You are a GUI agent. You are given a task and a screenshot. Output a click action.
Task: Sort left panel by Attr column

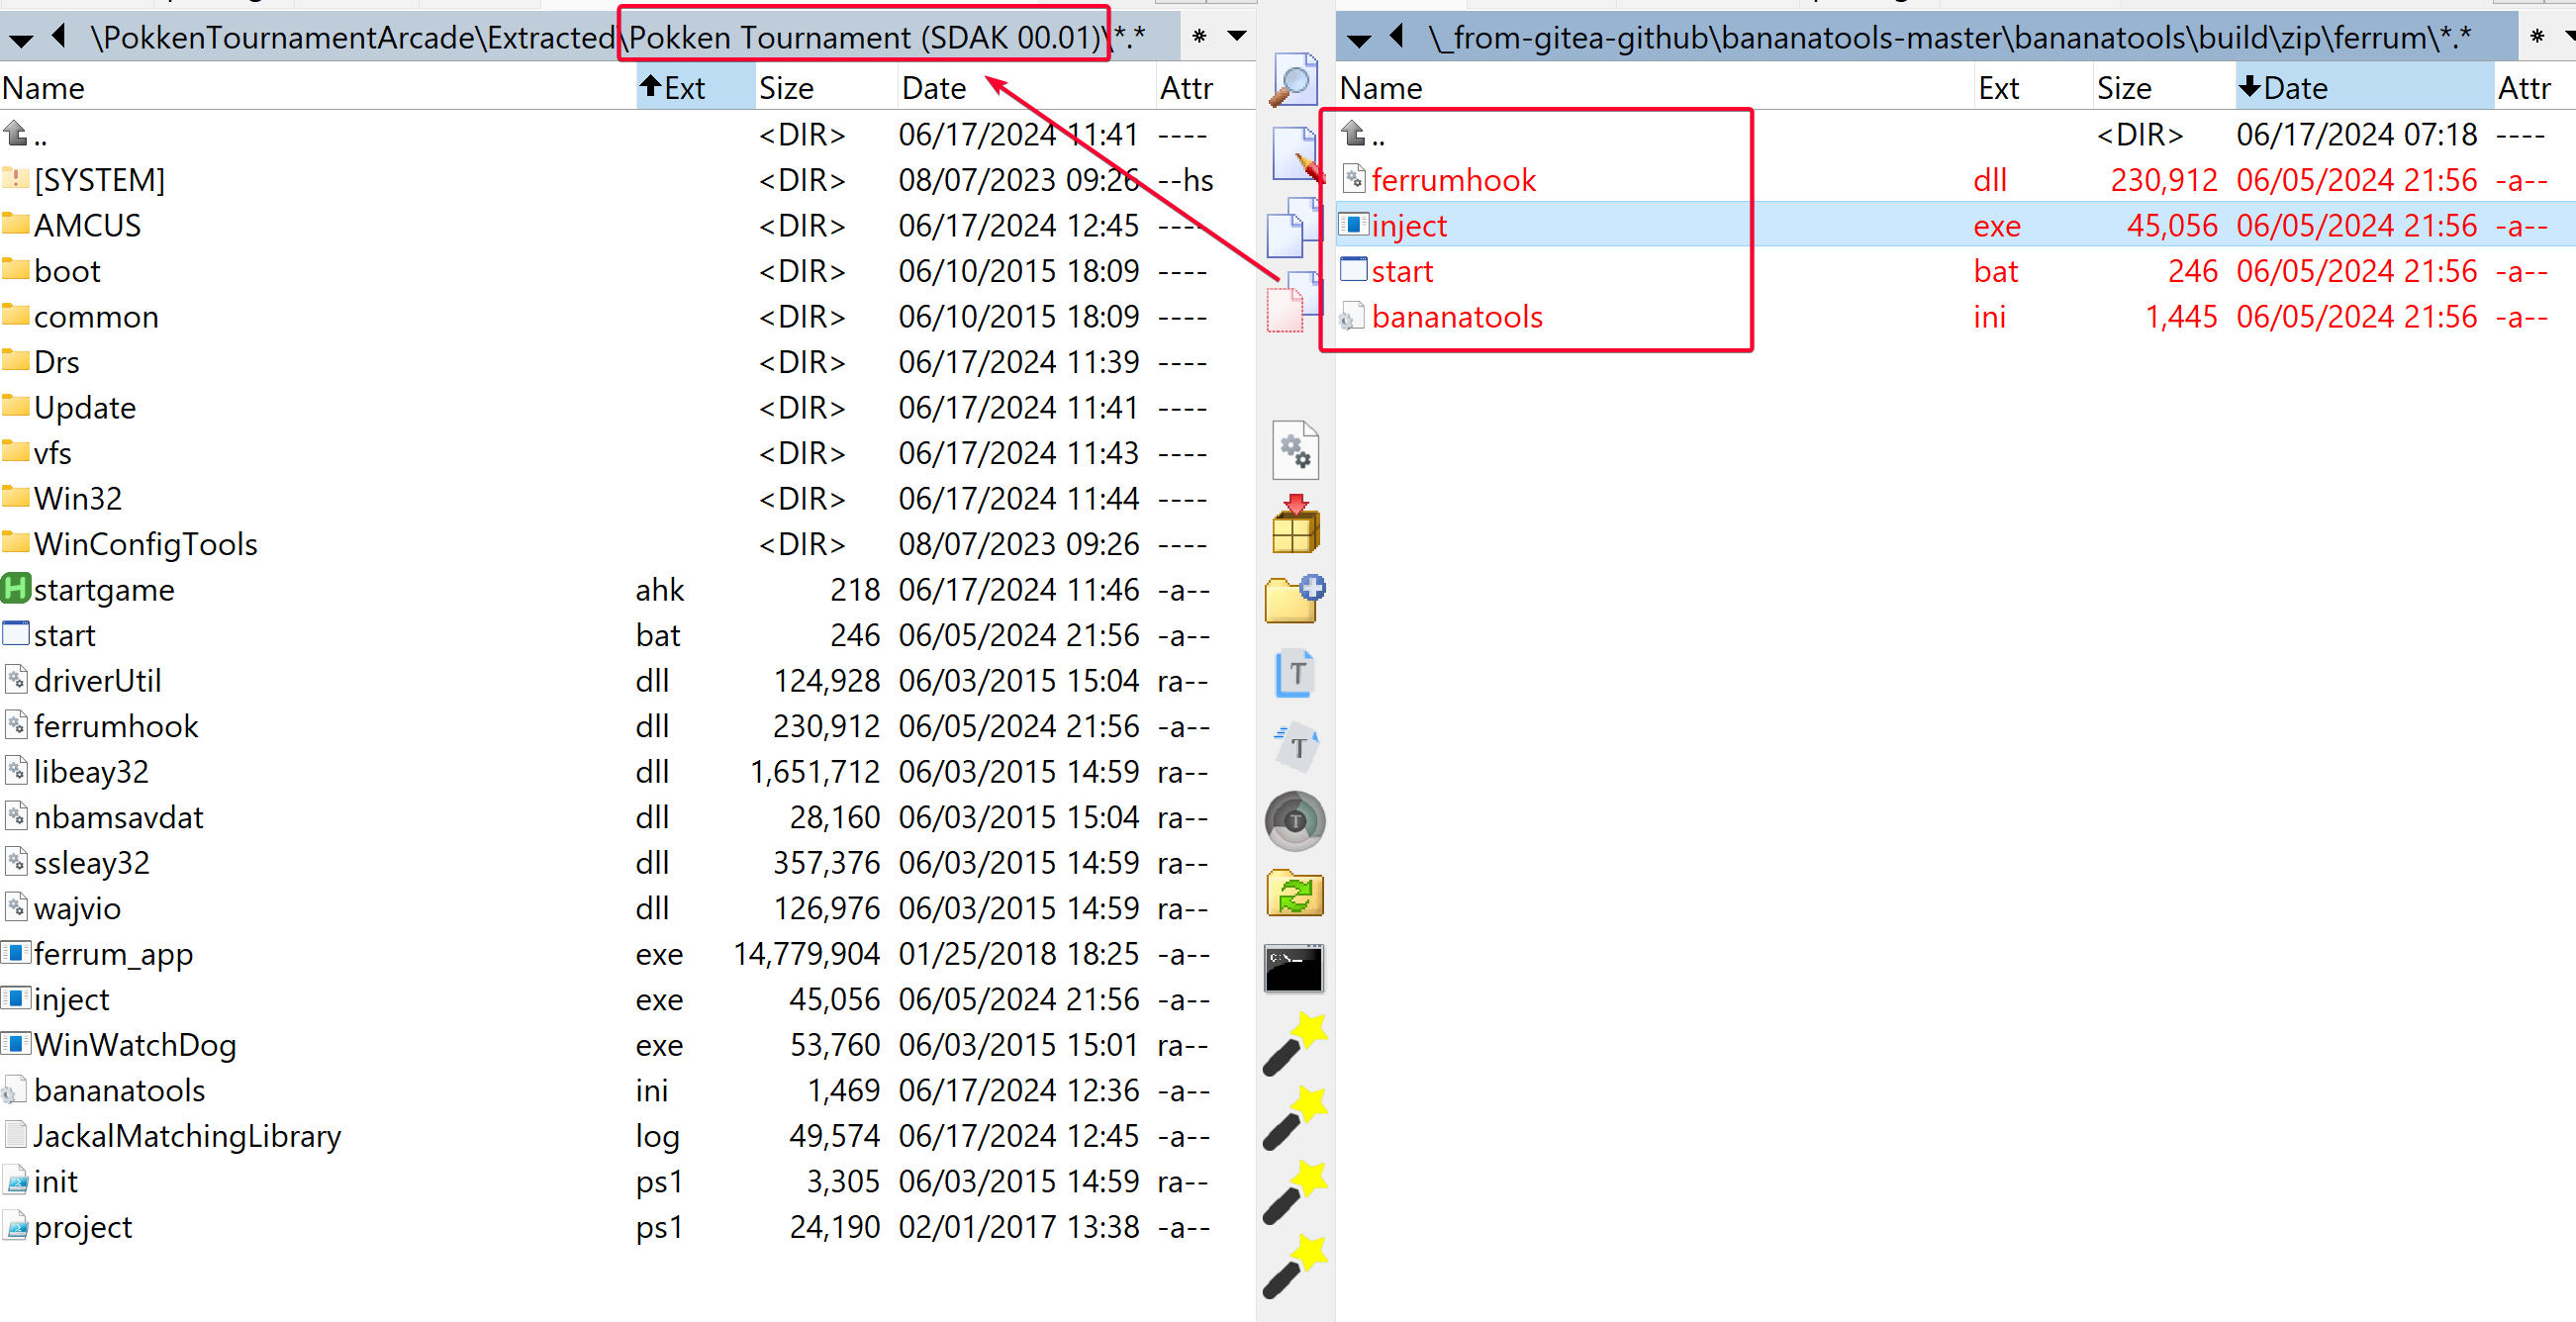point(1204,87)
